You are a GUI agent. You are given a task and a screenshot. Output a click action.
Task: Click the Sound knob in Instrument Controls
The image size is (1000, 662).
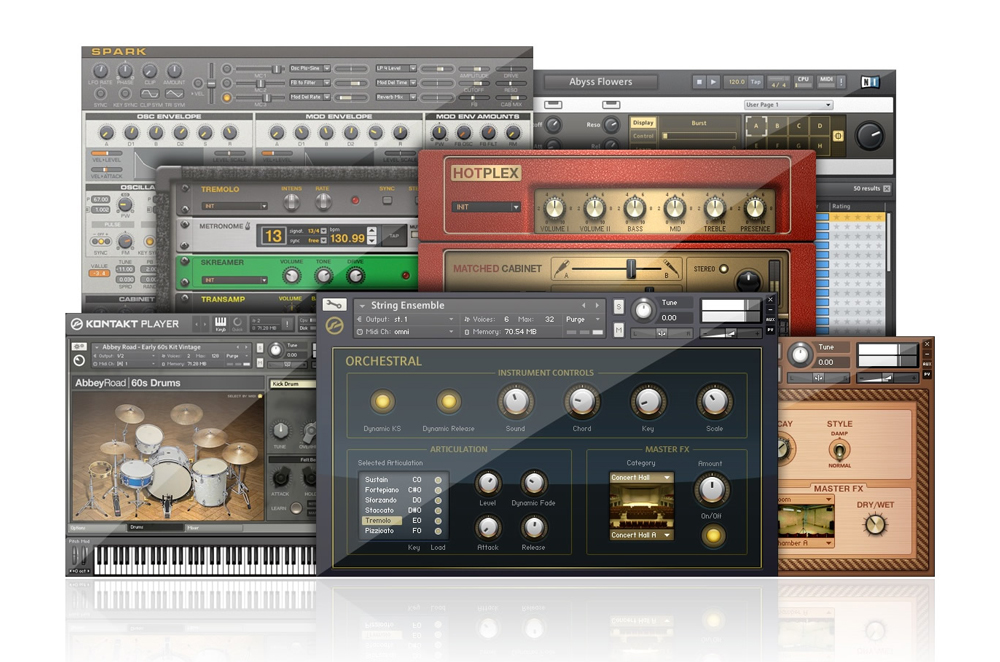(x=515, y=401)
